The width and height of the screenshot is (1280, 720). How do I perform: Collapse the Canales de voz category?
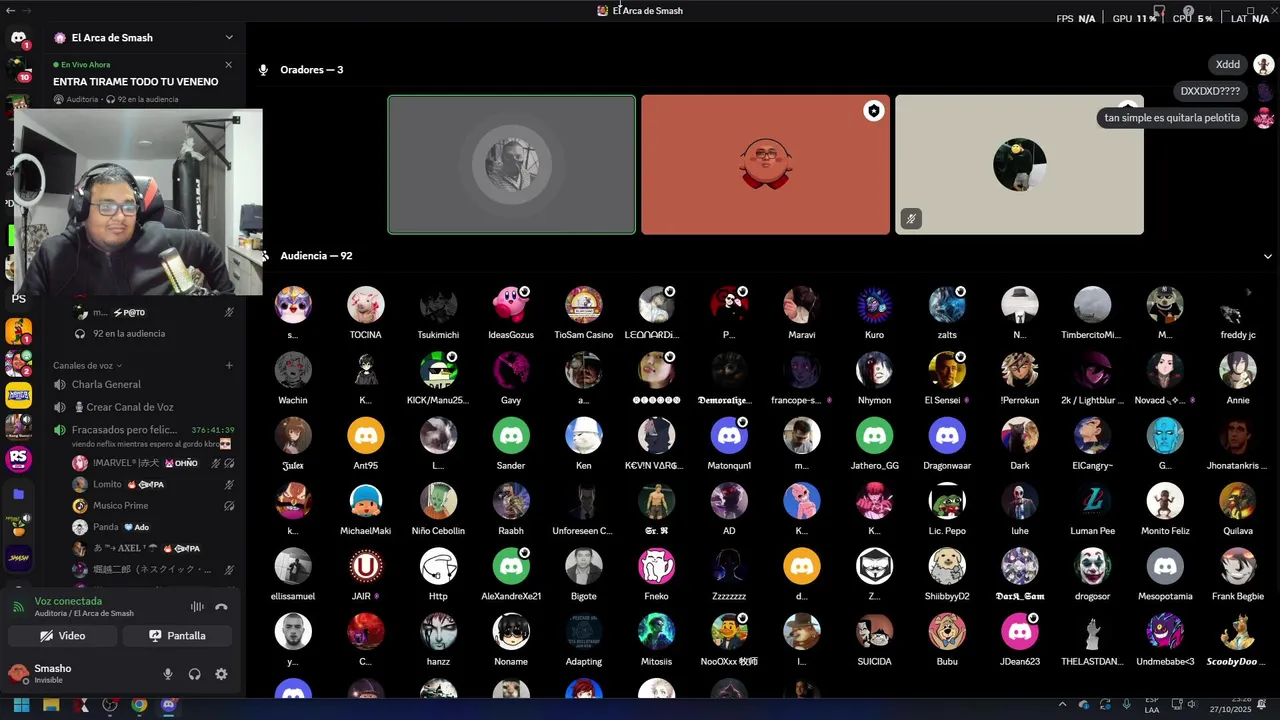click(x=88, y=366)
